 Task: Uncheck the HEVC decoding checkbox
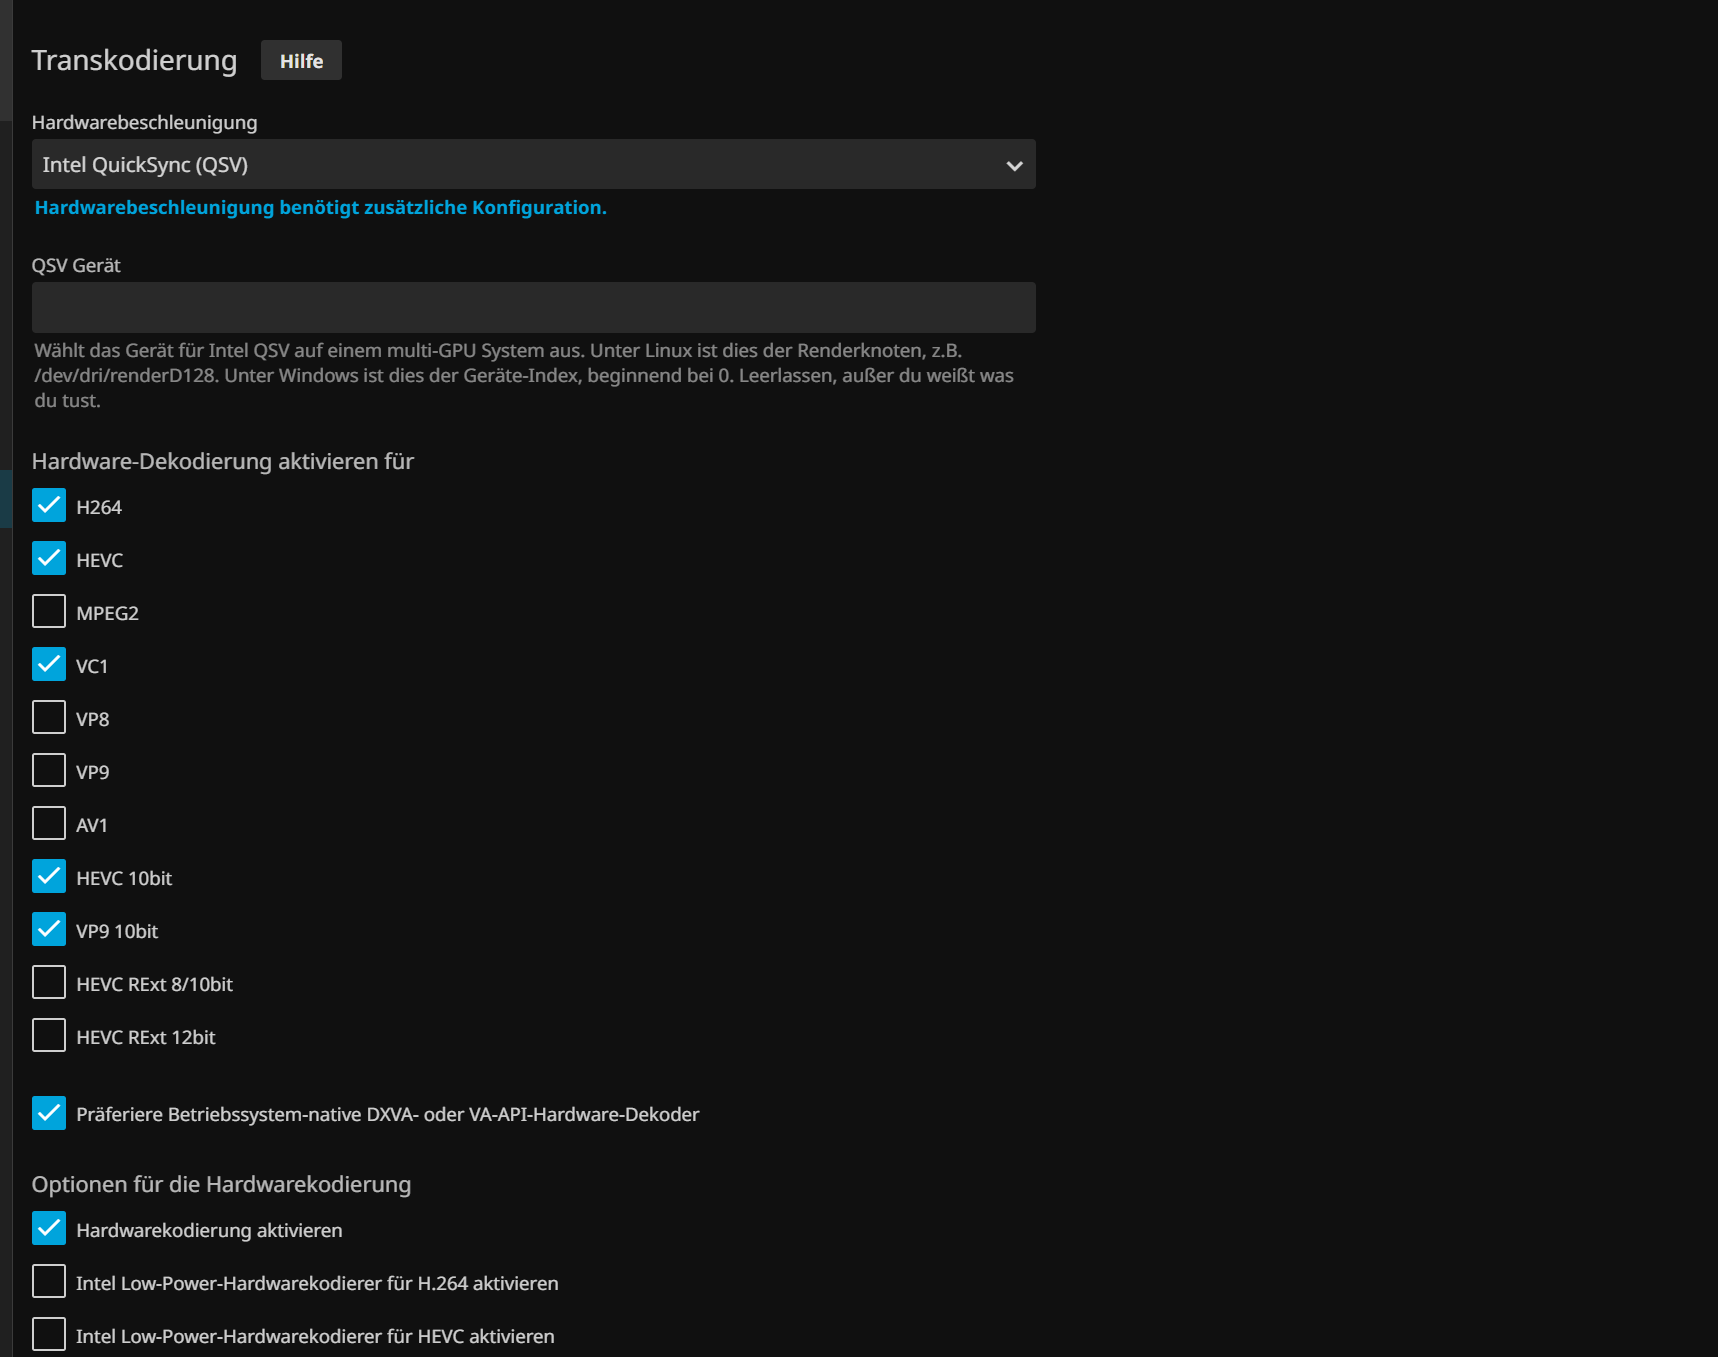point(49,559)
